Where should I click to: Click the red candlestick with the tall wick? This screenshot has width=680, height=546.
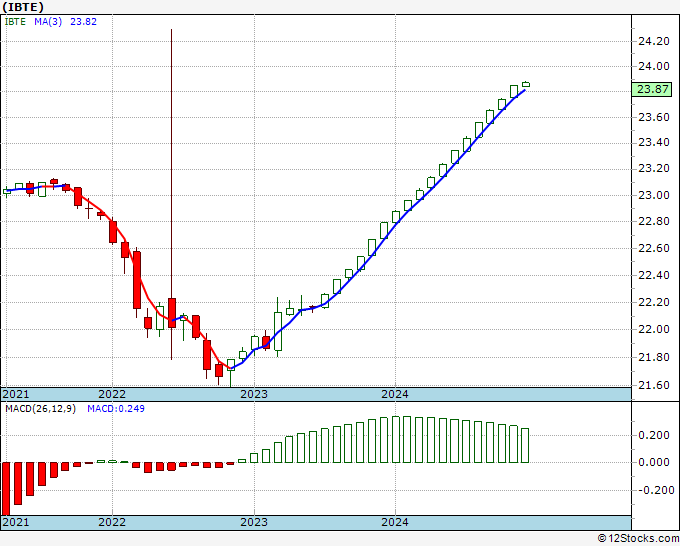point(172,313)
